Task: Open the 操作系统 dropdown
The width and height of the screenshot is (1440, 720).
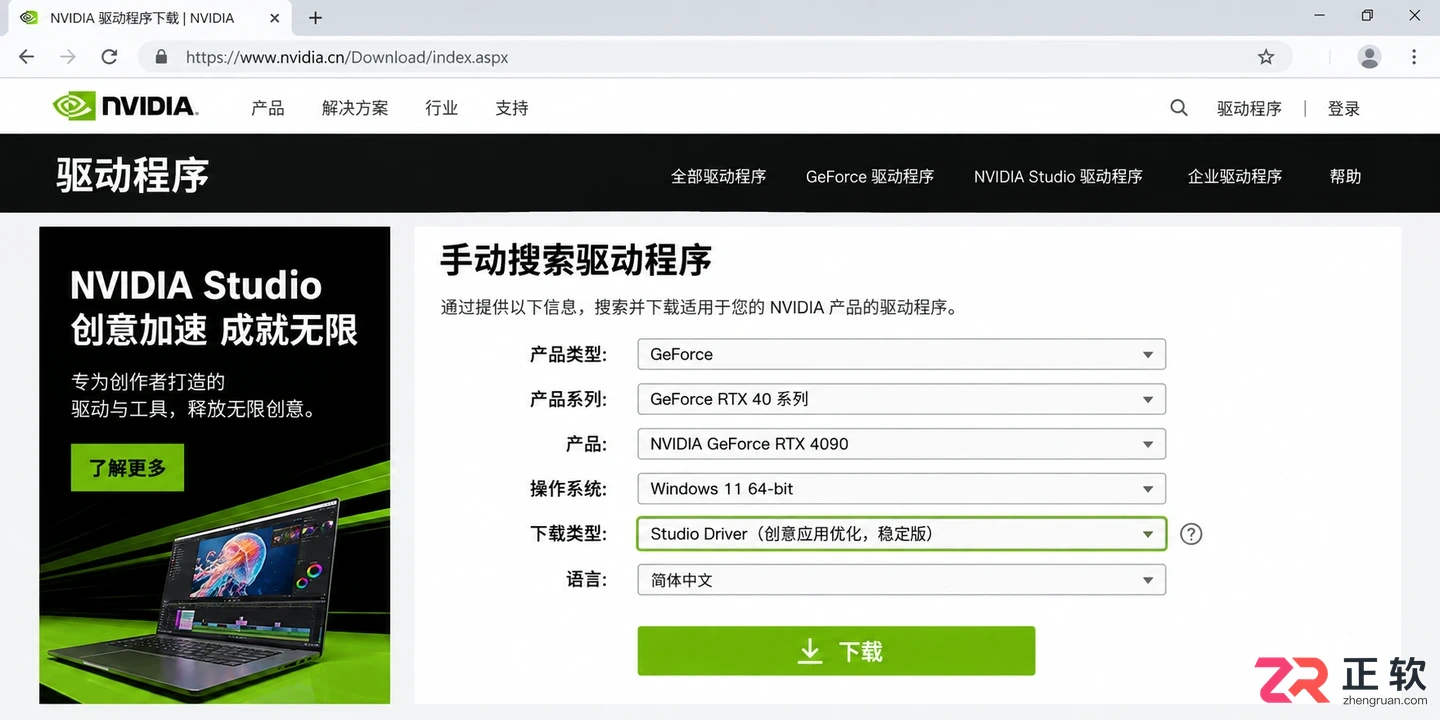Action: pos(901,489)
